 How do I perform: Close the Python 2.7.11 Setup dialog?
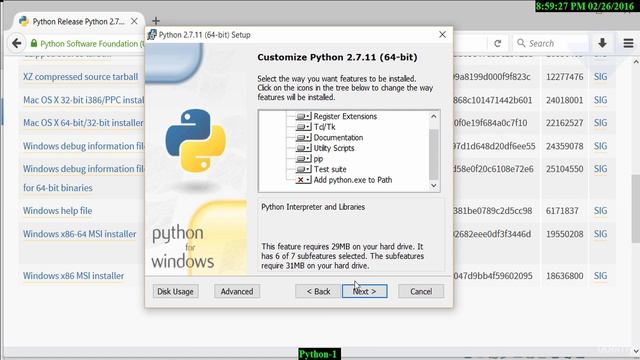pos(442,35)
